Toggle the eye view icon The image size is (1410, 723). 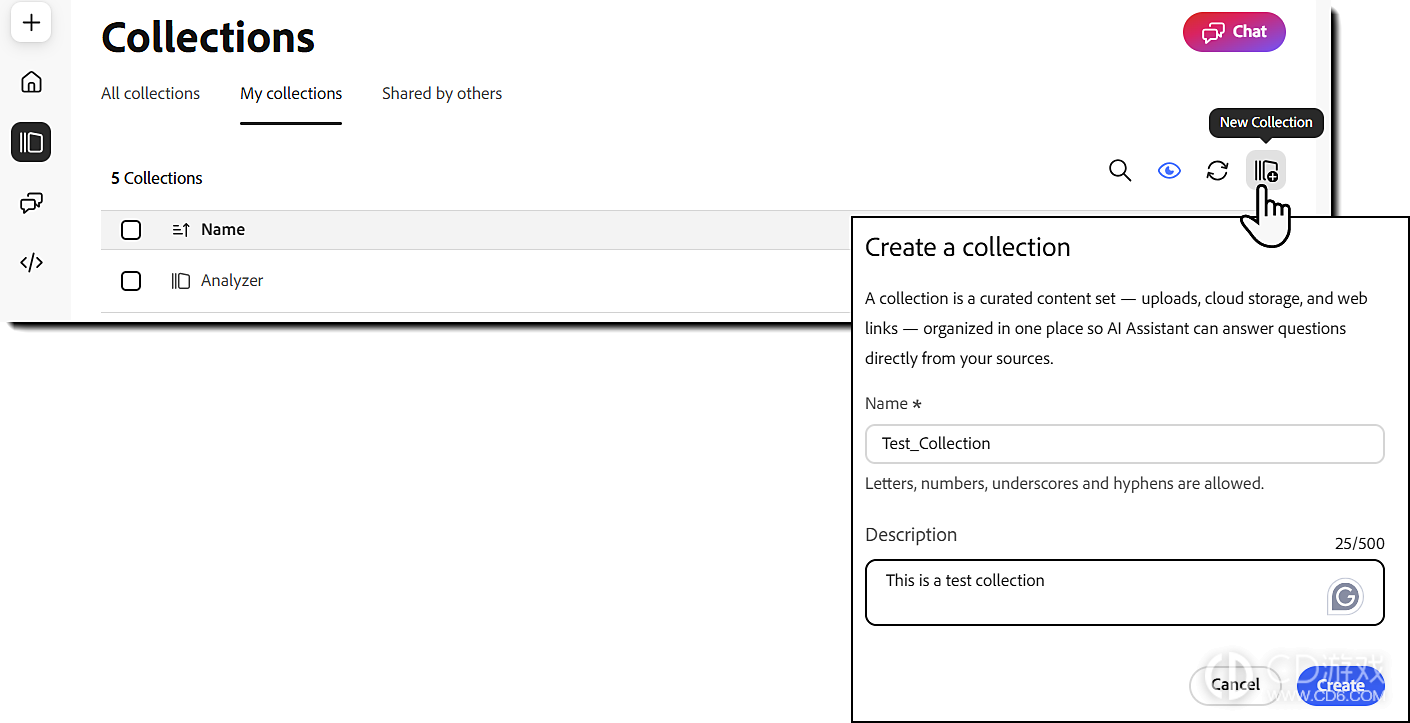(x=1169, y=171)
